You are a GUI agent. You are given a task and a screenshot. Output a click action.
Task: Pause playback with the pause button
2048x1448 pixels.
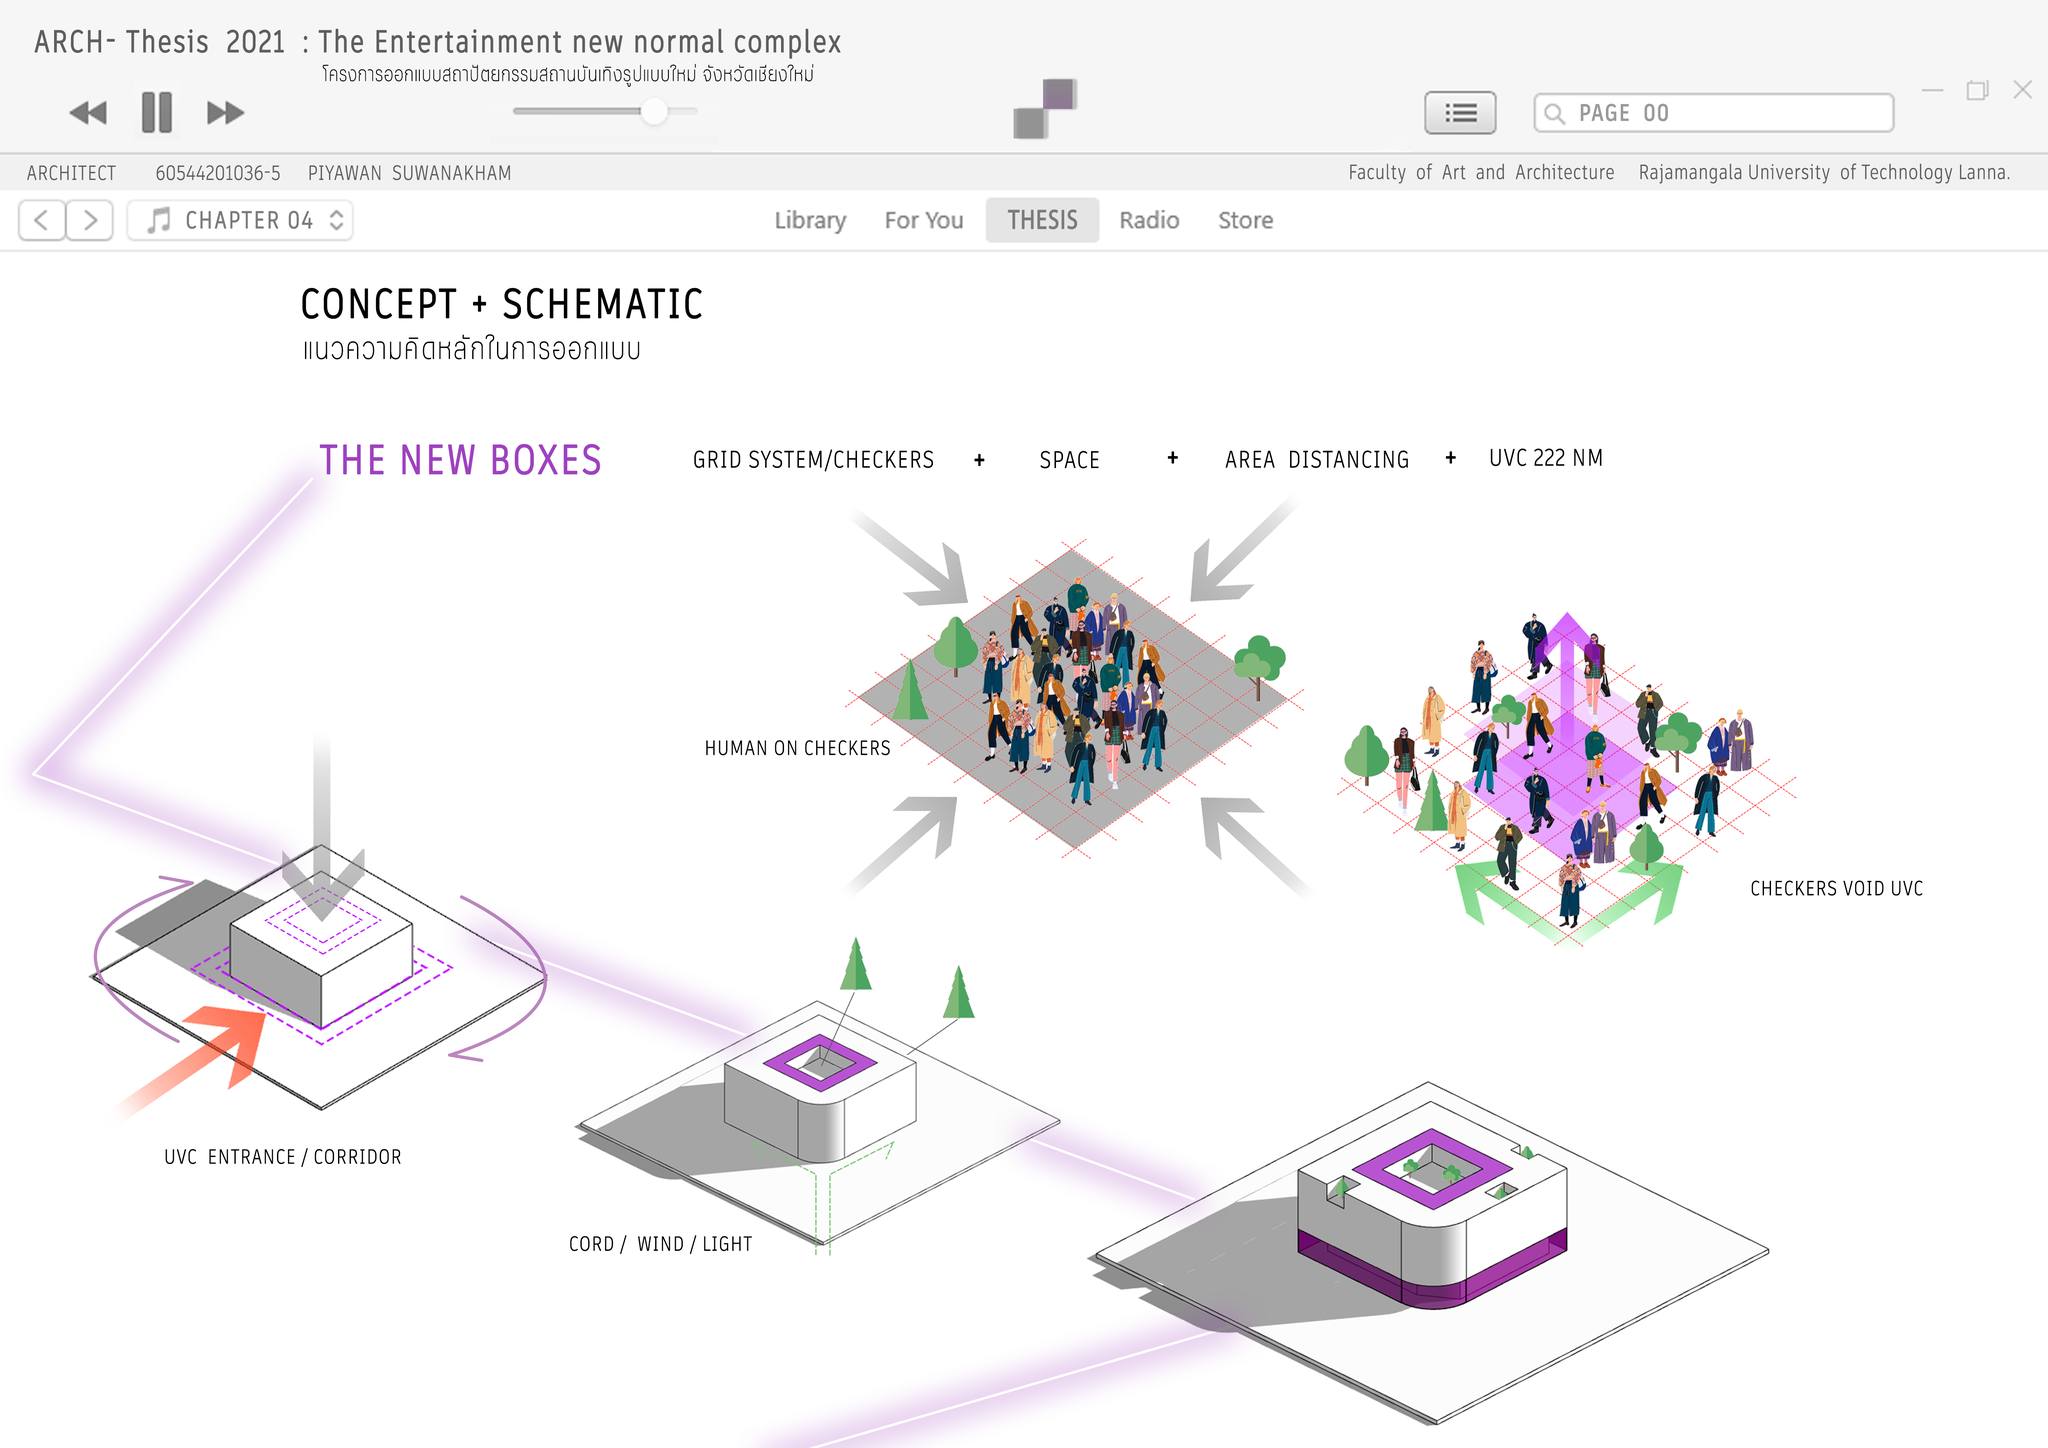(157, 112)
